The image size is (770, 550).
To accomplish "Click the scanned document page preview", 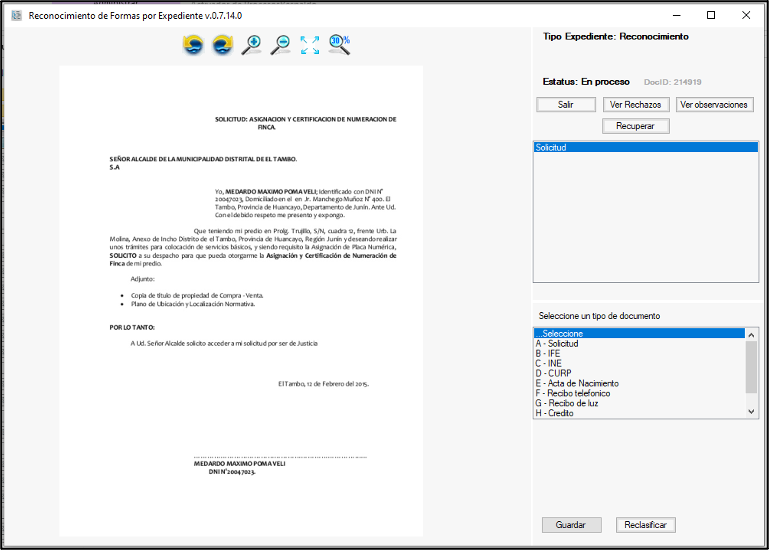I will point(241,300).
